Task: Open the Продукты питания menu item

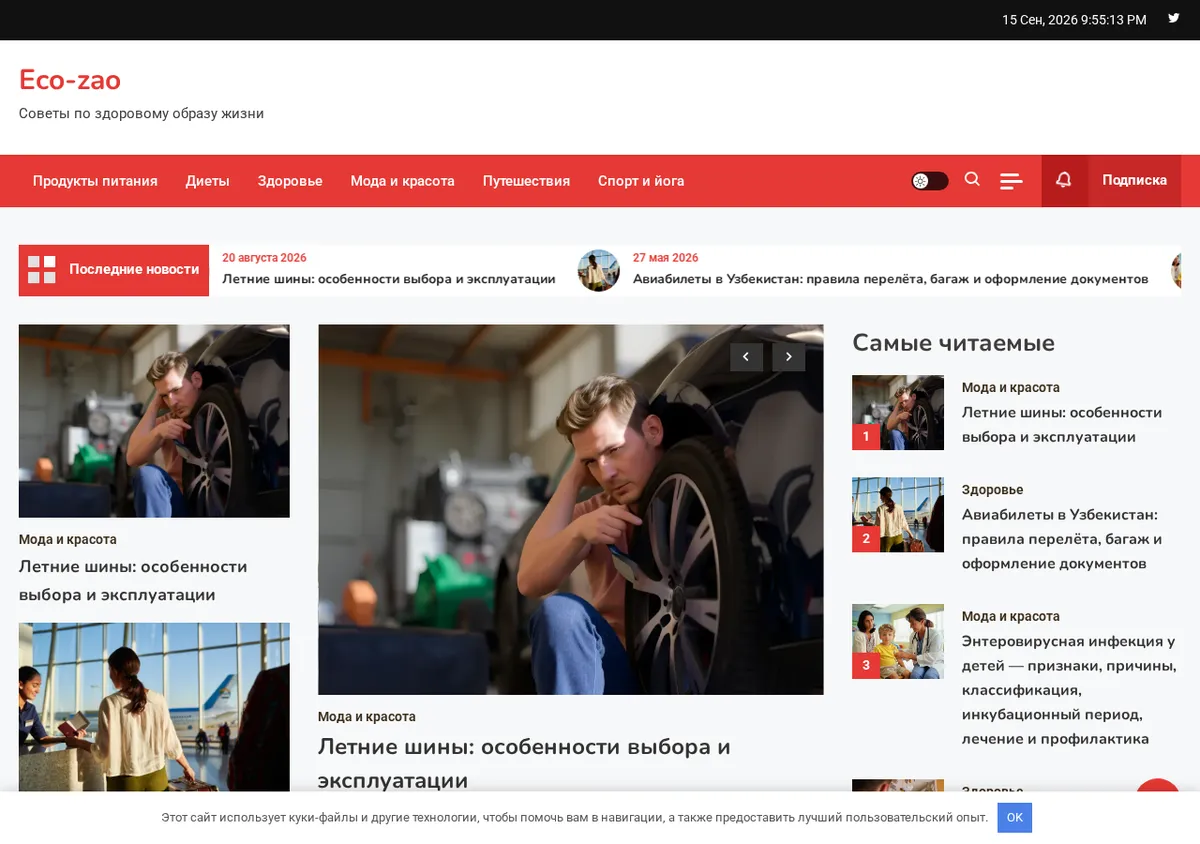Action: click(95, 181)
